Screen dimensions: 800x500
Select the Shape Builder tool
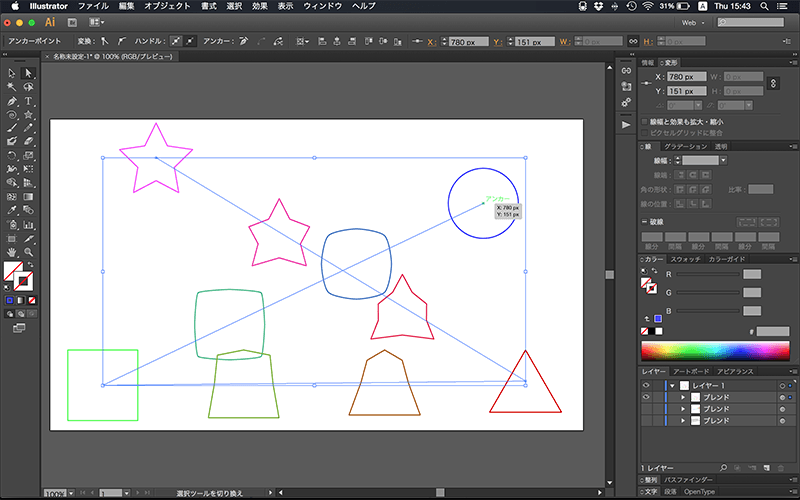point(11,183)
